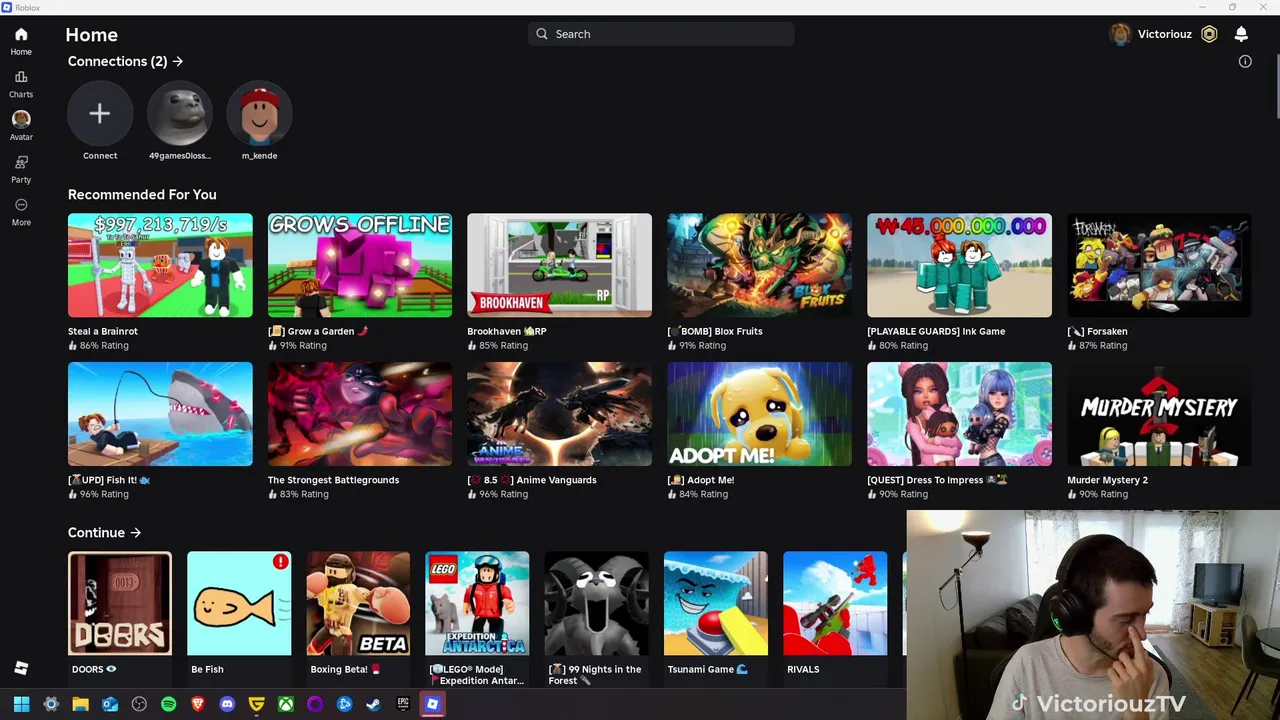Viewport: 1280px width, 720px height.
Task: Click the info icon under the bell
Action: [x=1245, y=62]
